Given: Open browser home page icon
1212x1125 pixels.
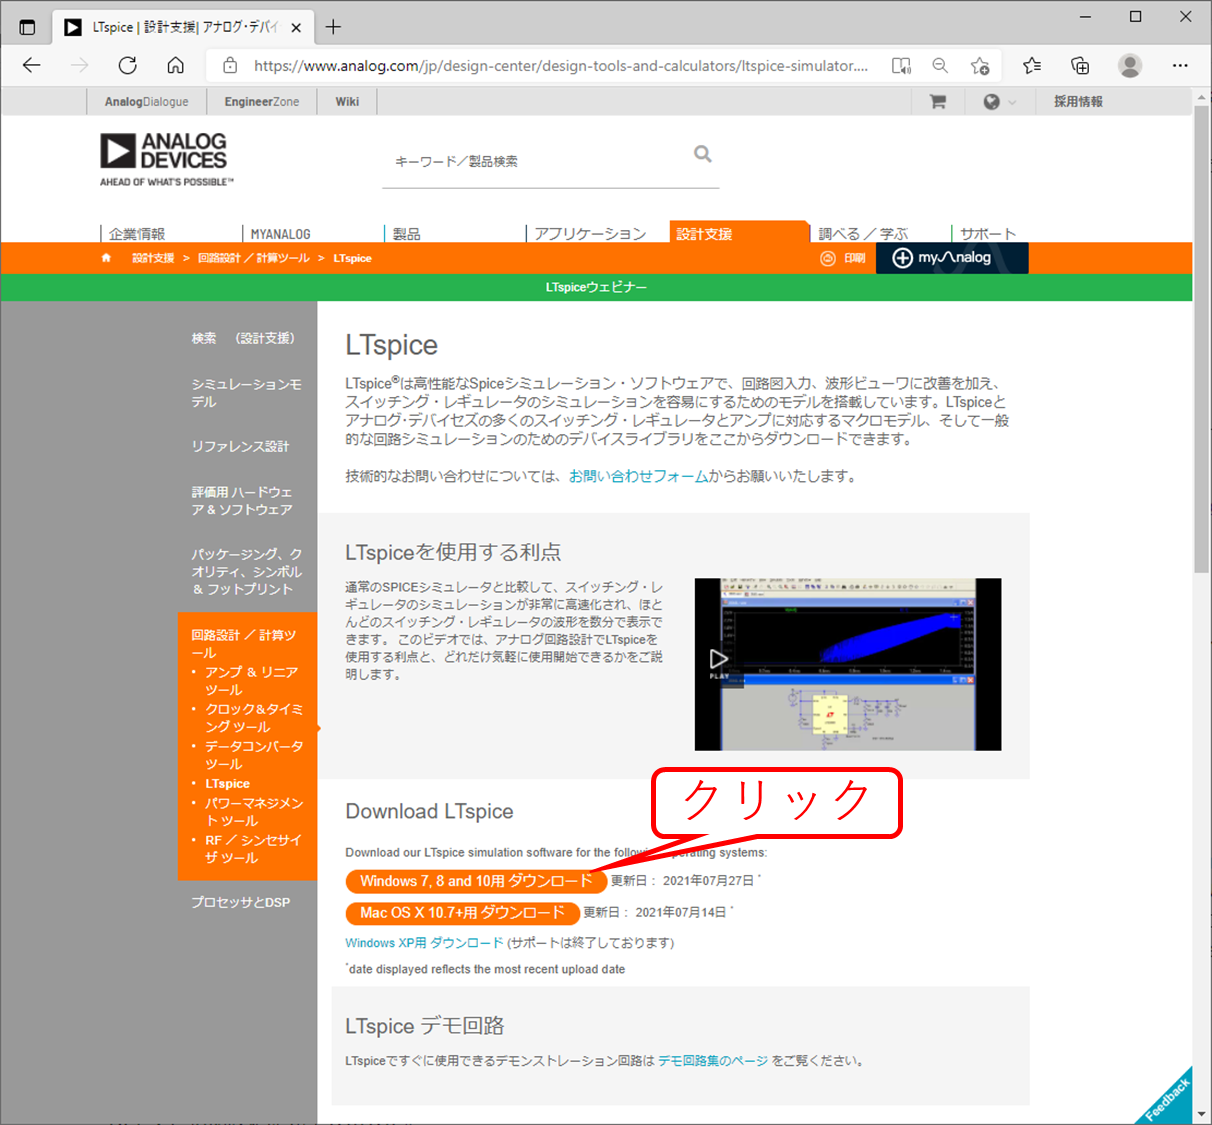Looking at the screenshot, I should click(x=175, y=66).
